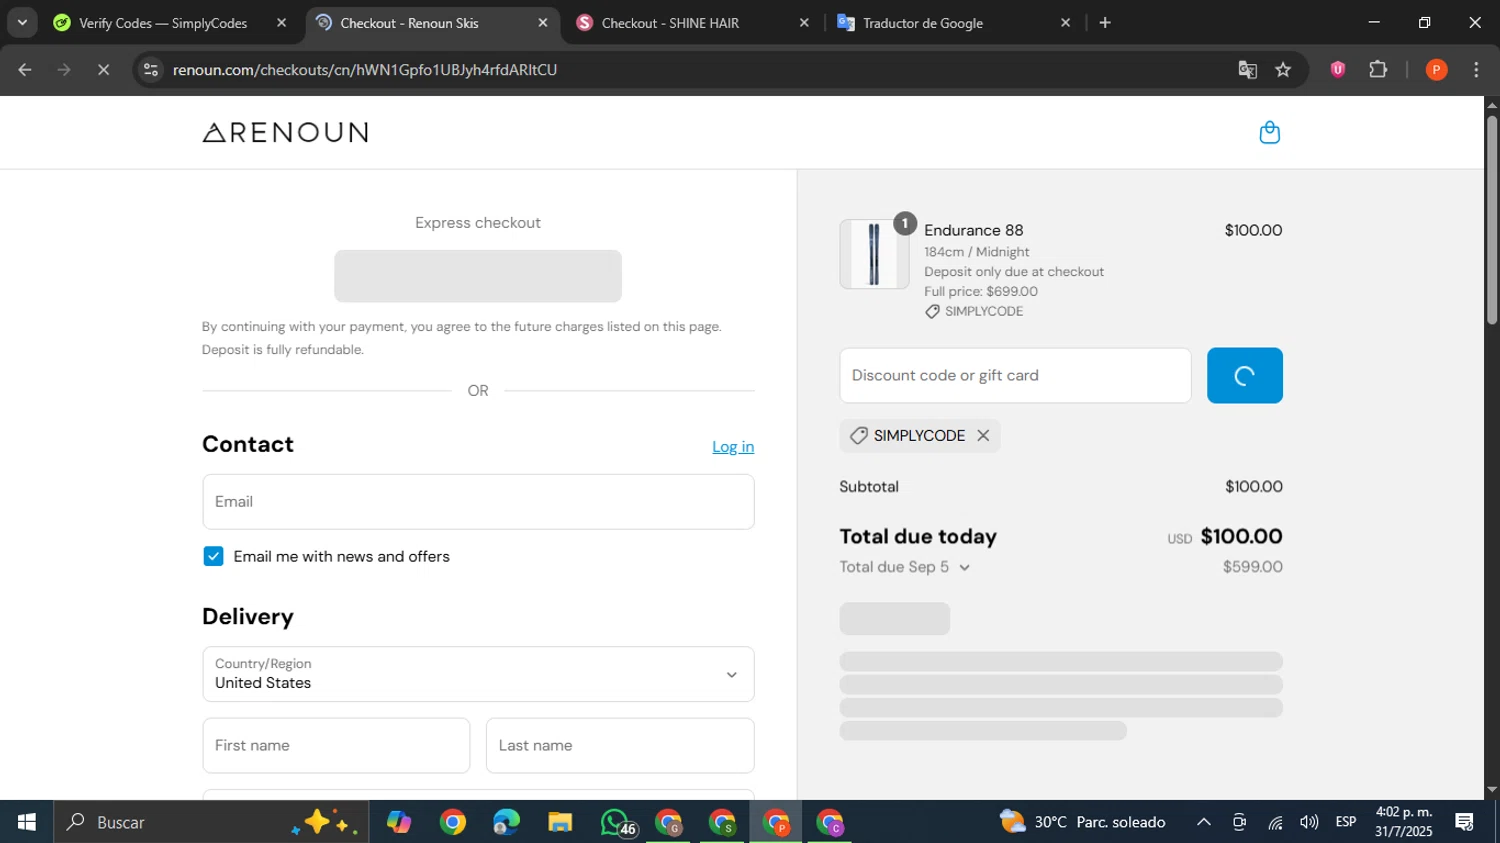Viewport: 1500px width, 843px height.
Task: Open the notification center icon
Action: click(x=1465, y=822)
